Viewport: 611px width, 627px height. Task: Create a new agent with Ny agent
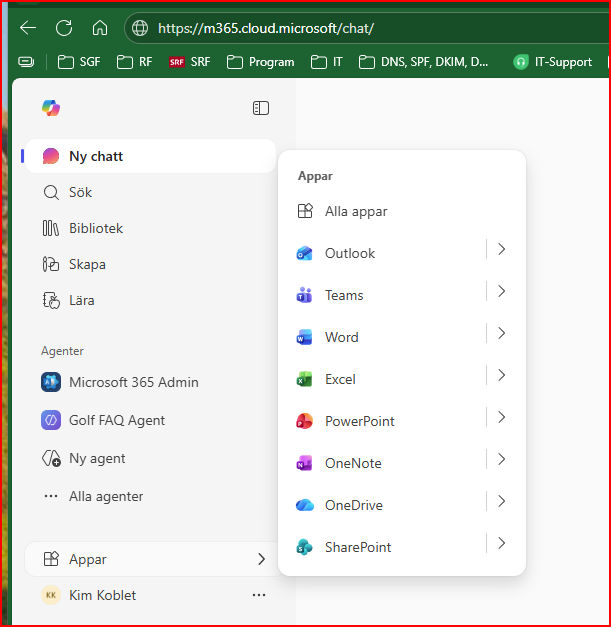tap(150, 458)
